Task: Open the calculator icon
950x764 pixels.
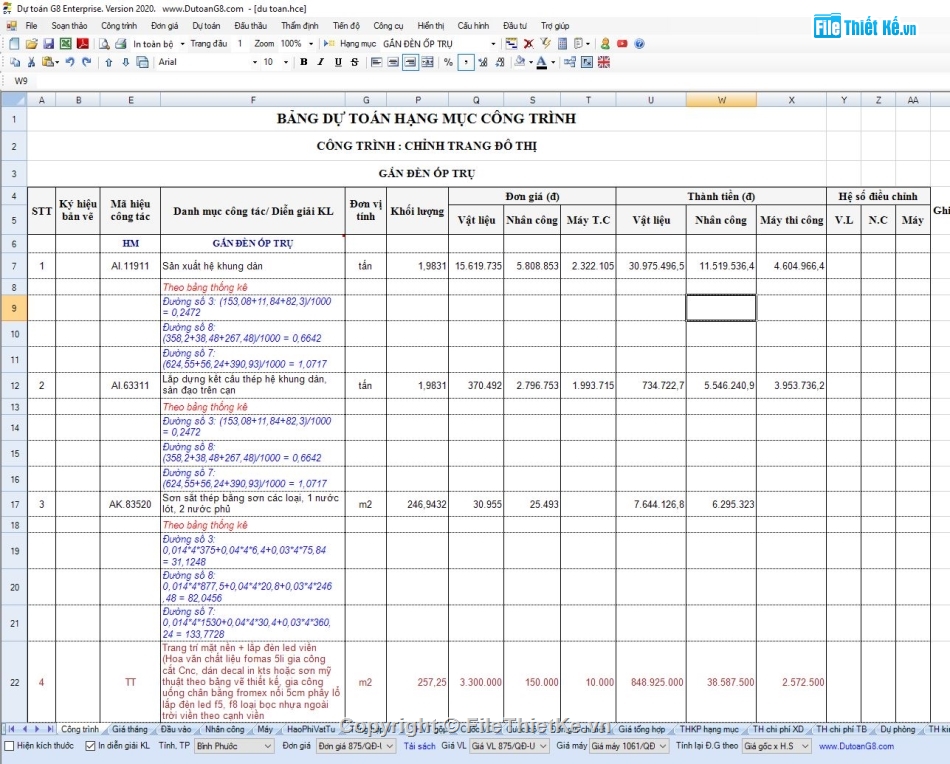Action: point(562,44)
